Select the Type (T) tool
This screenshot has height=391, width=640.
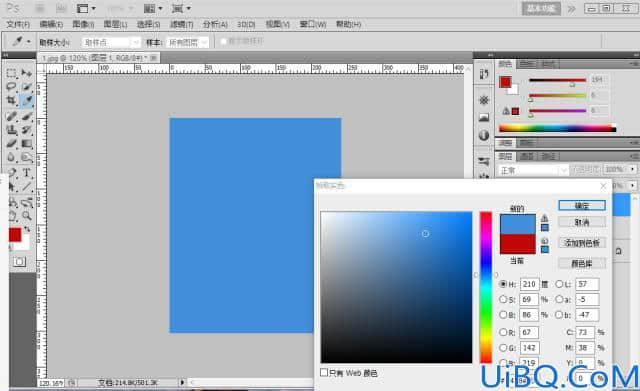[27, 173]
